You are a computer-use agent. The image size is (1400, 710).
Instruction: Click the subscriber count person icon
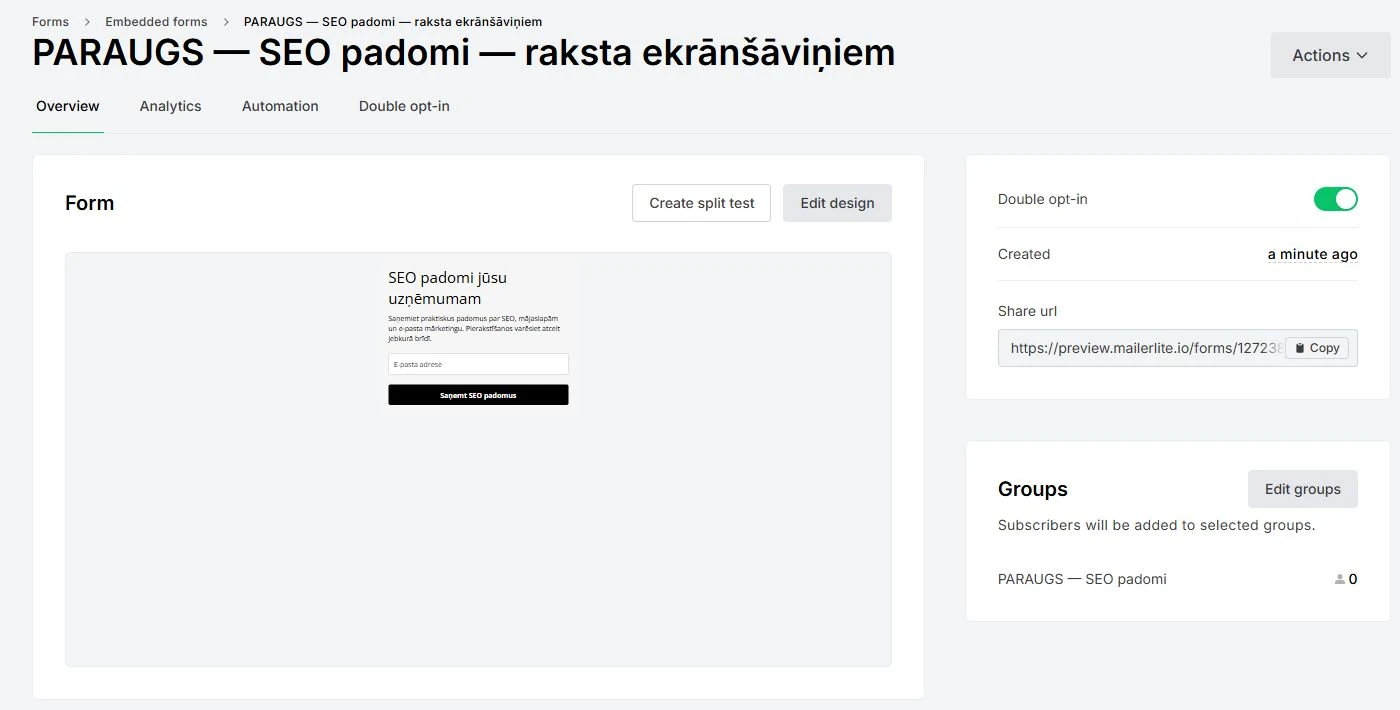(1340, 579)
